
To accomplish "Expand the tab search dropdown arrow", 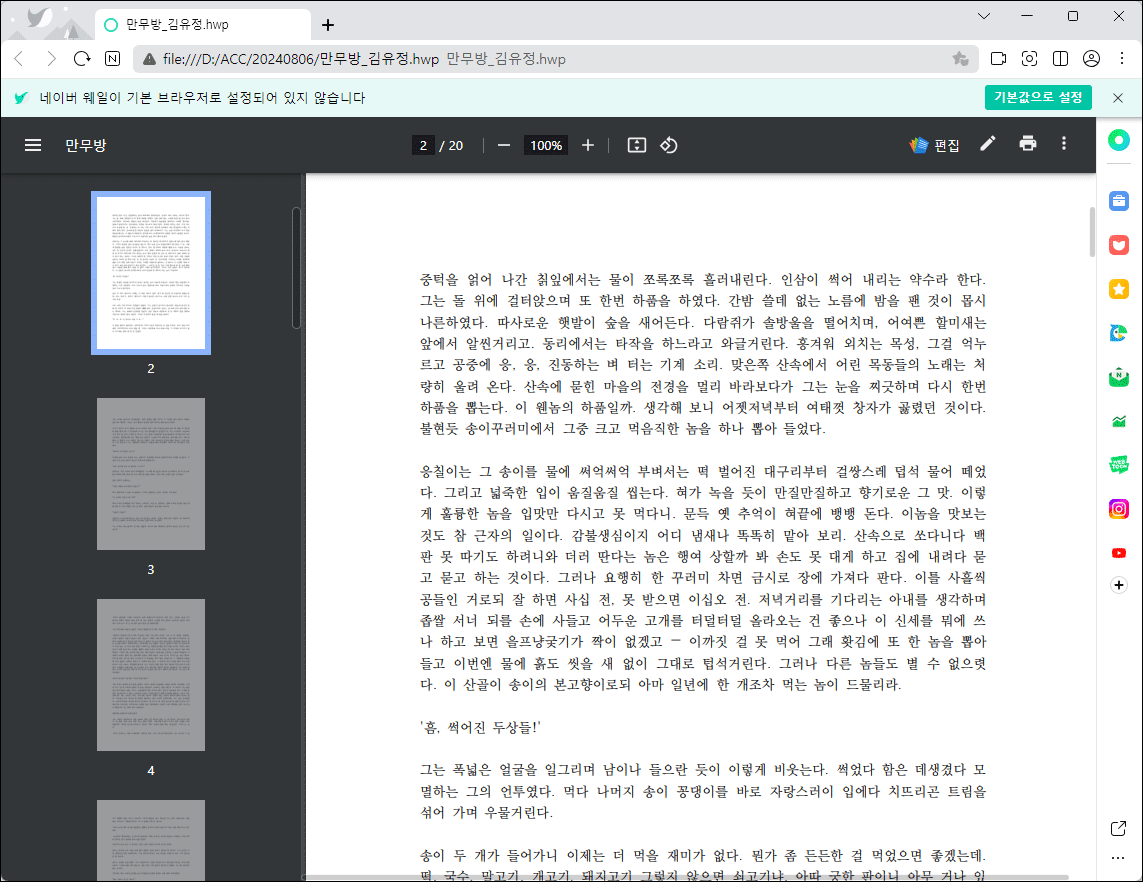I will (983, 16).
